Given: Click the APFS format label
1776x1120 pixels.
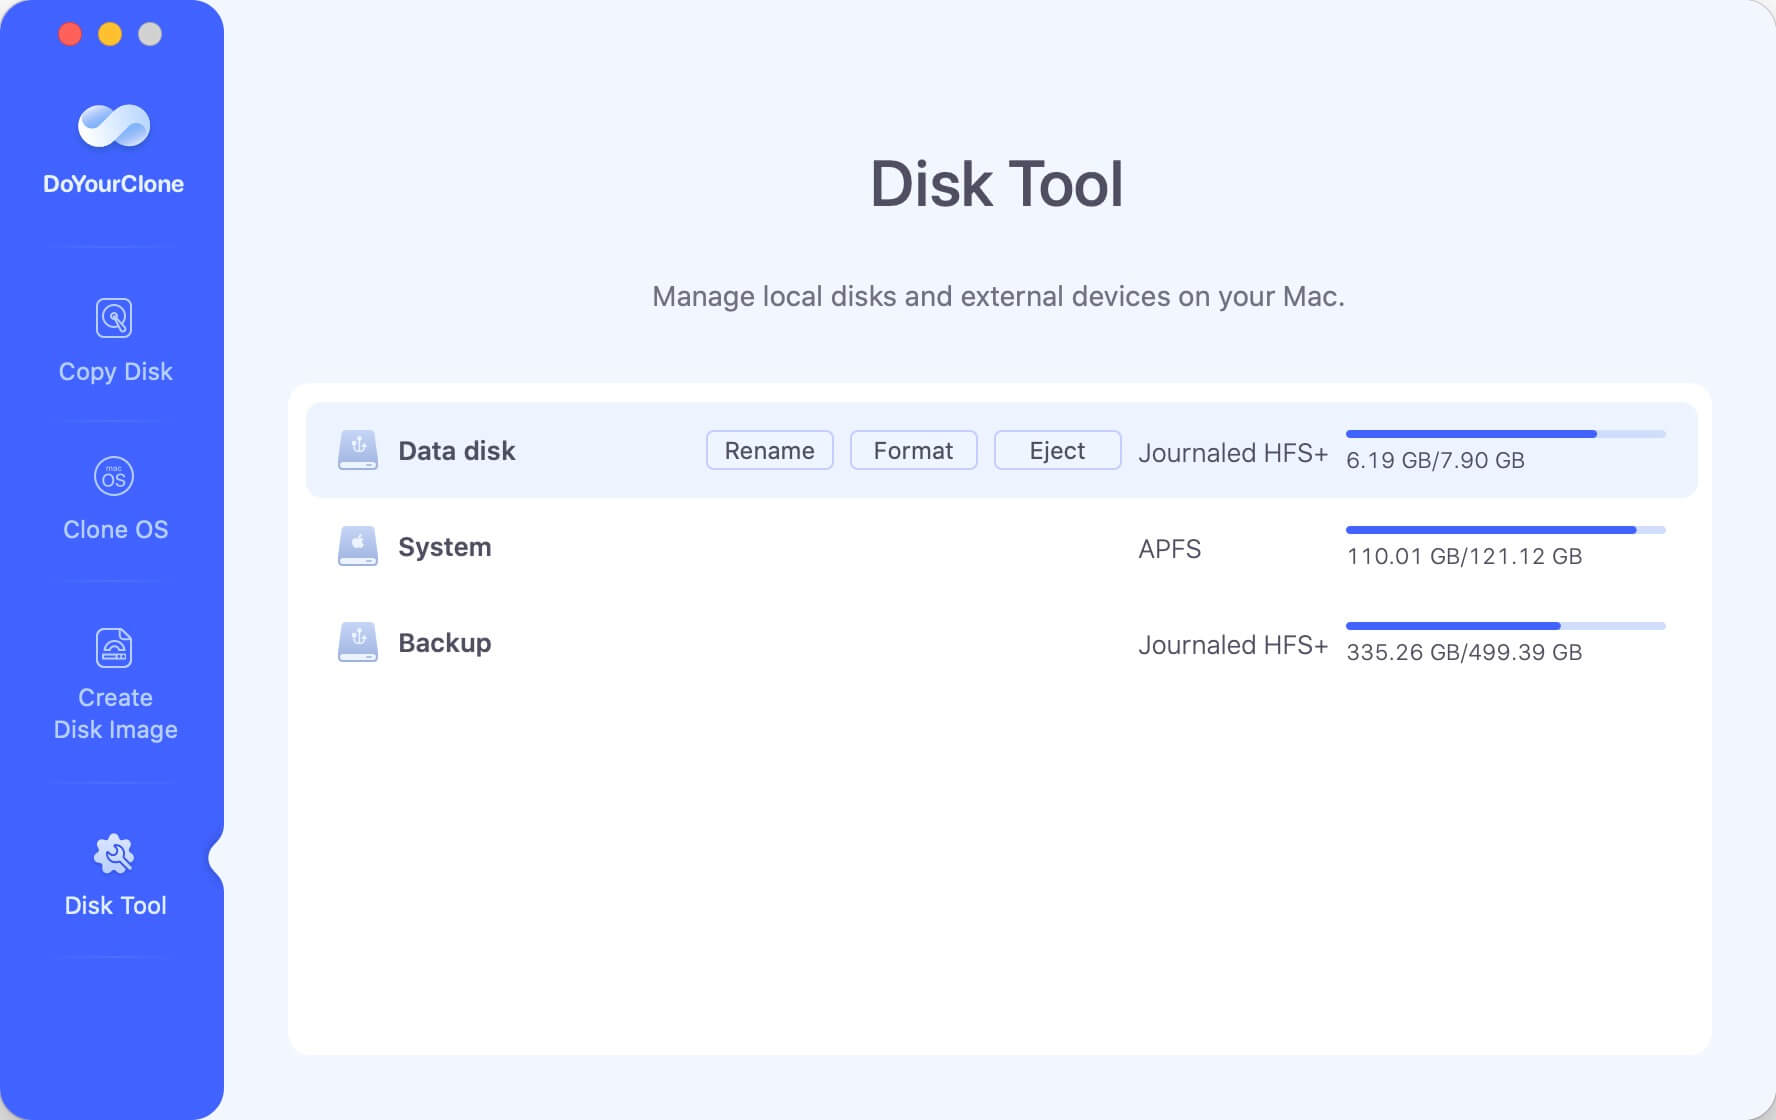Looking at the screenshot, I should click(1171, 548).
